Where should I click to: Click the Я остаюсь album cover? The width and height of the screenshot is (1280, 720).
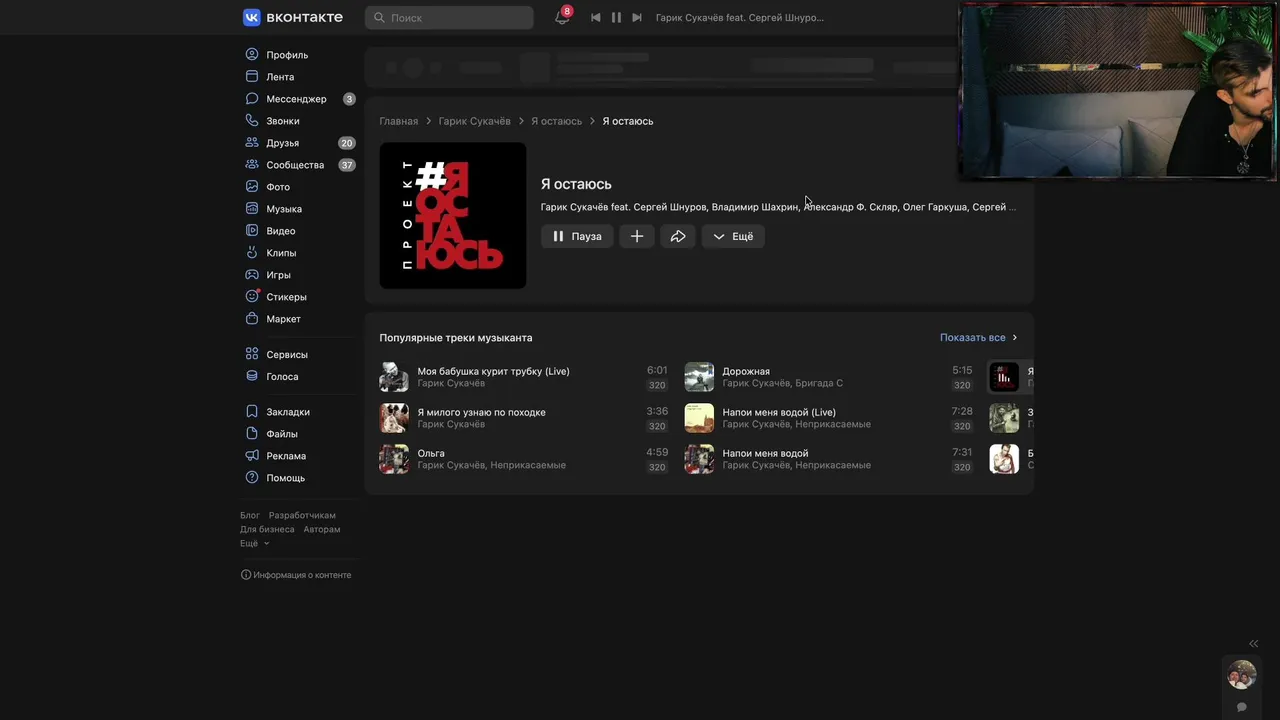pos(453,216)
